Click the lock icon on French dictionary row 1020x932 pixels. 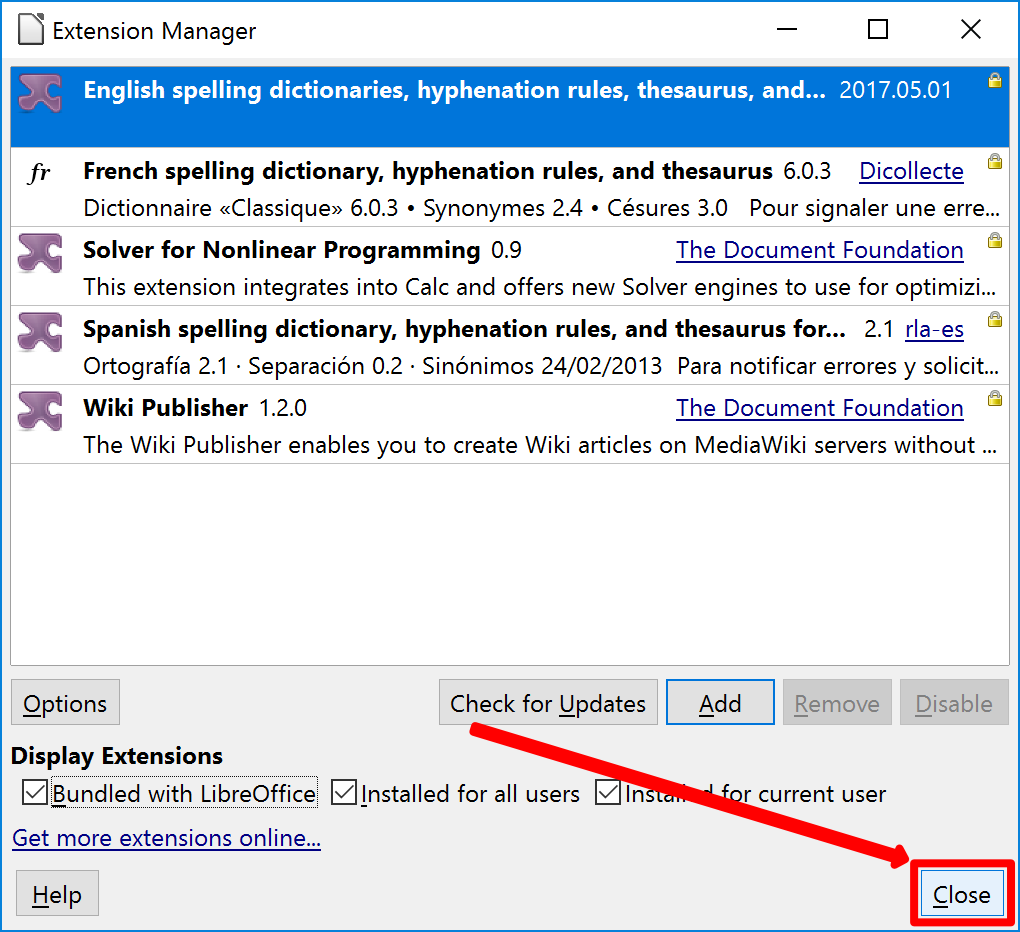995,161
